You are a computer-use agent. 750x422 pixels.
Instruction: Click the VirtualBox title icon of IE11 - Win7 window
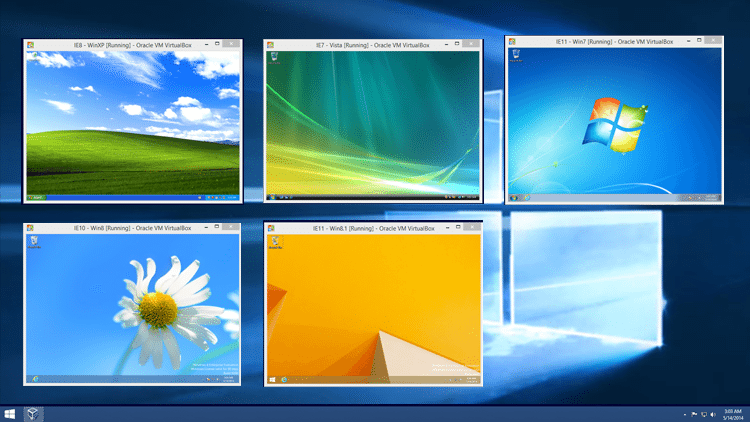(512, 42)
